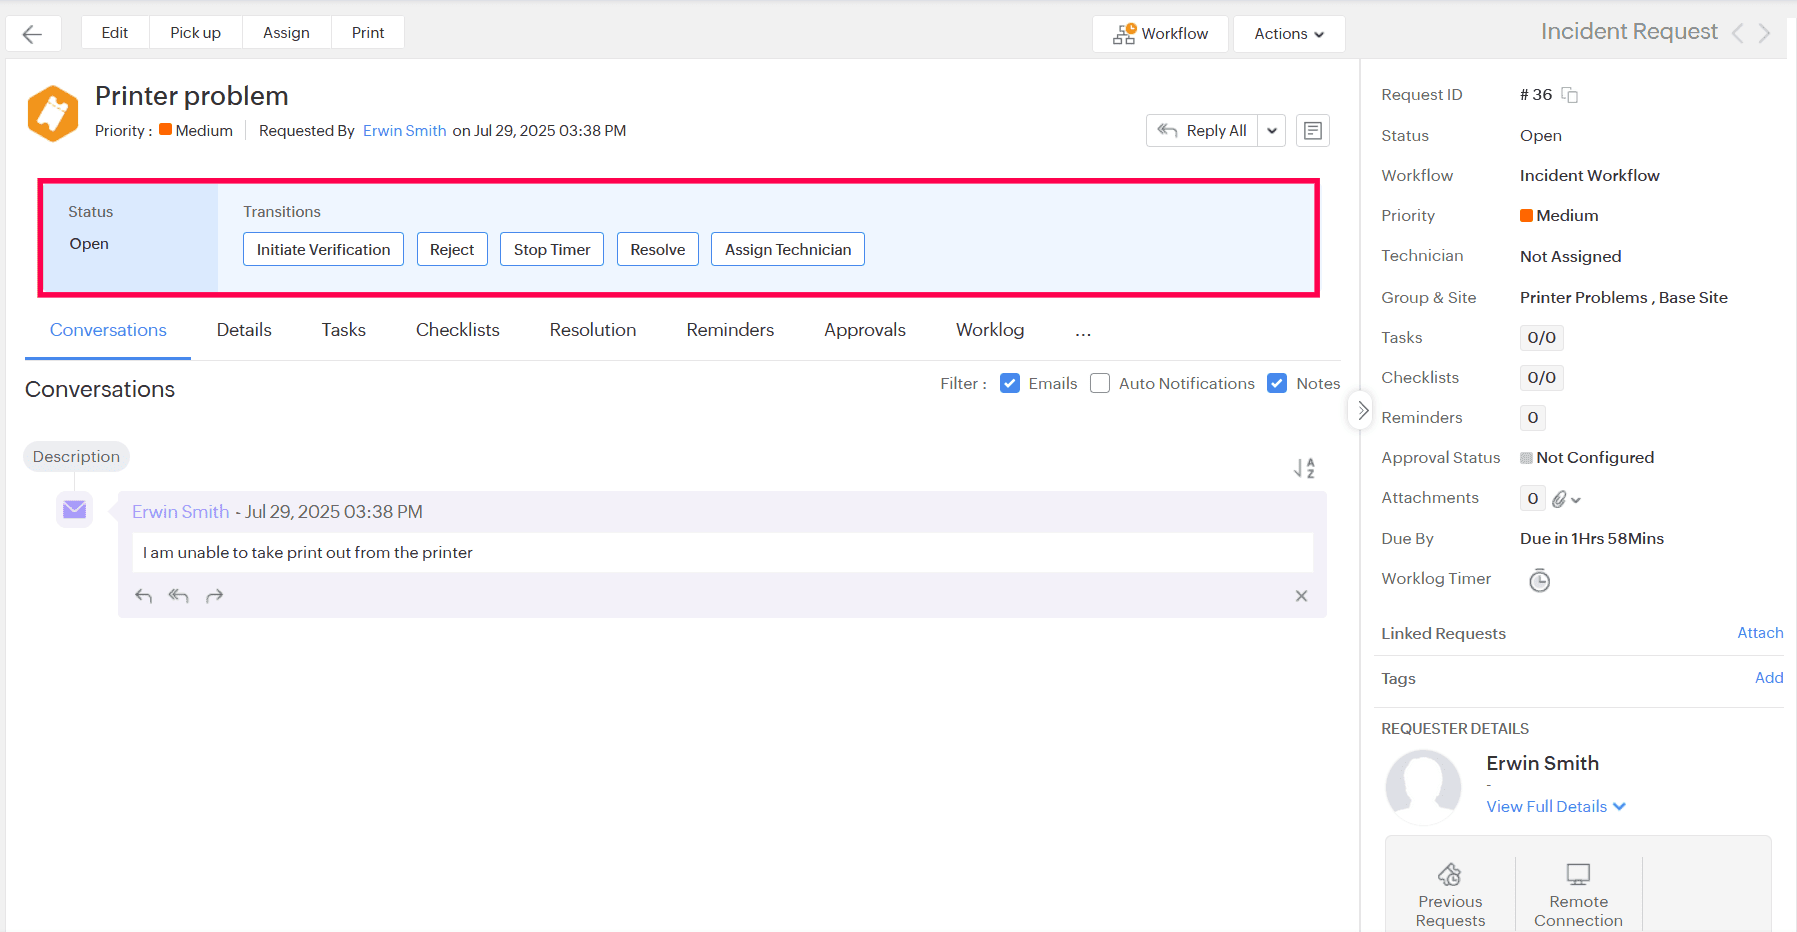Reply to Erwin Smith's message via reply arrow
The image size is (1797, 932).
click(143, 595)
